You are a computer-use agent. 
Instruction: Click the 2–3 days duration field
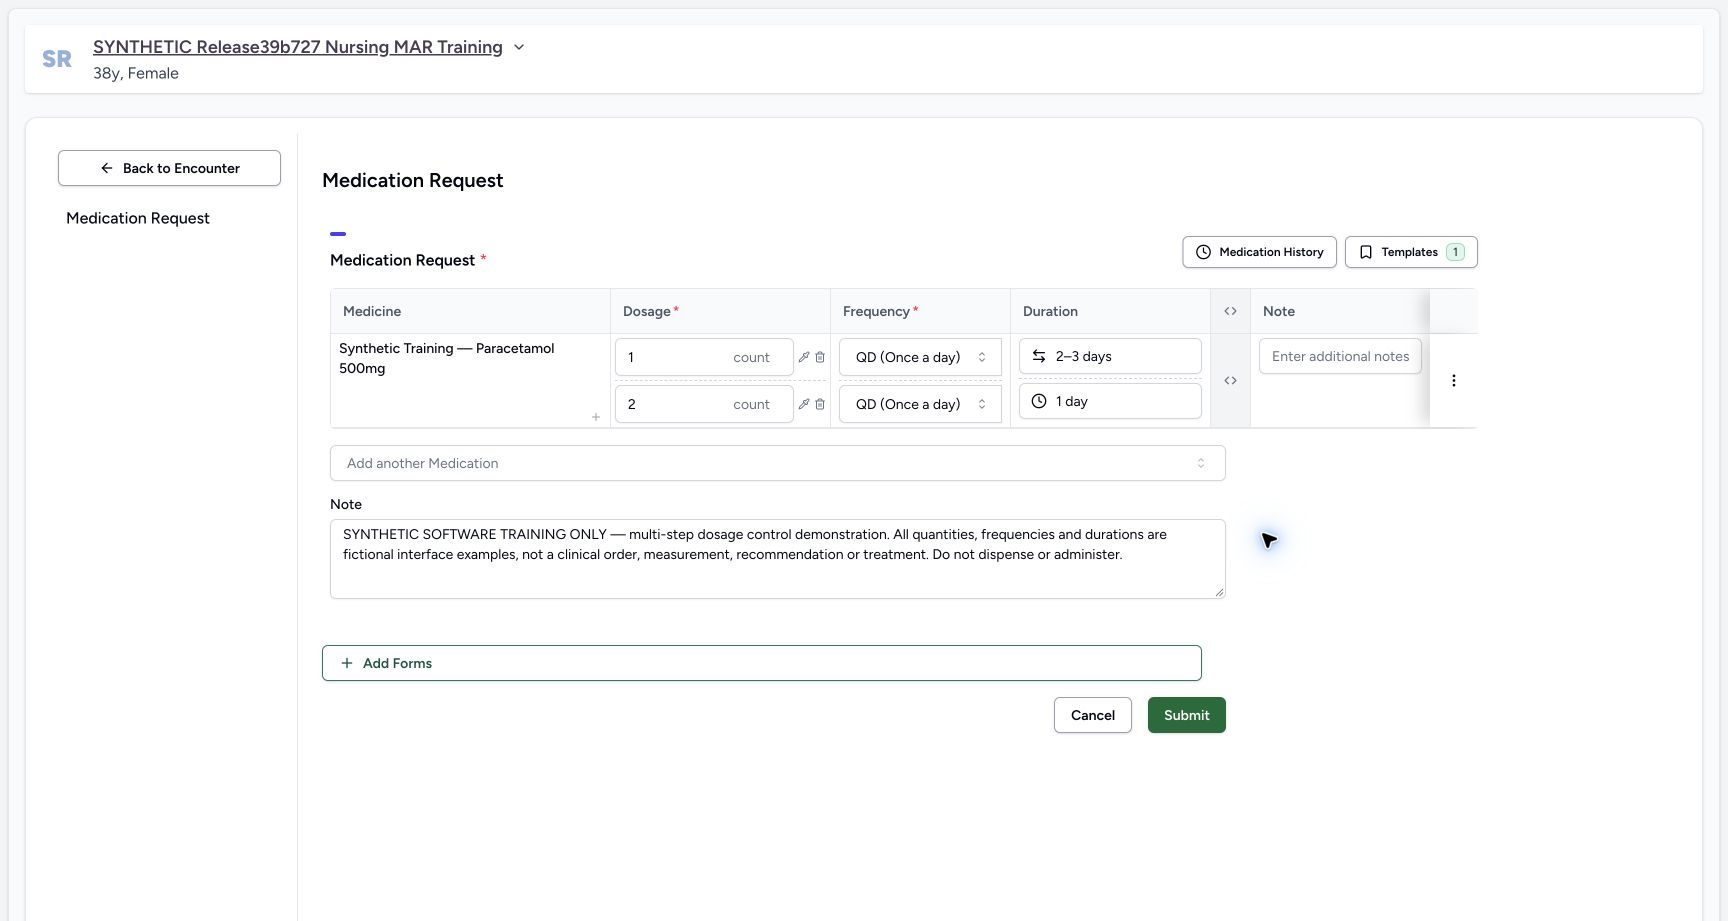click(1110, 356)
